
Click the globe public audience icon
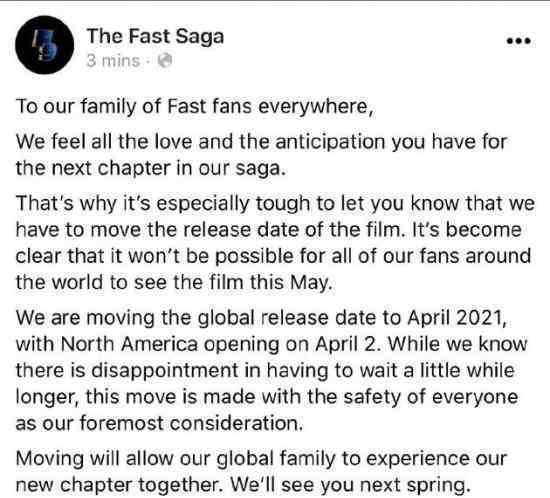165,60
